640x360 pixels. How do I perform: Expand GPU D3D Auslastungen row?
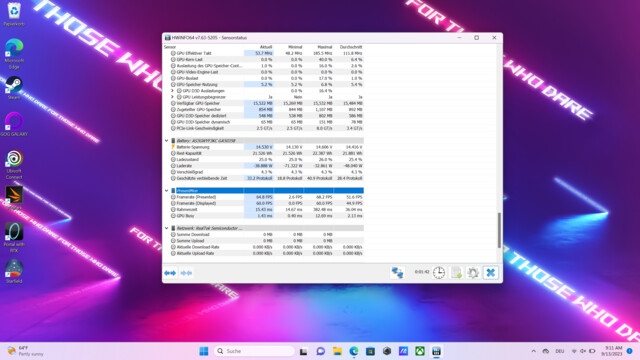172,91
